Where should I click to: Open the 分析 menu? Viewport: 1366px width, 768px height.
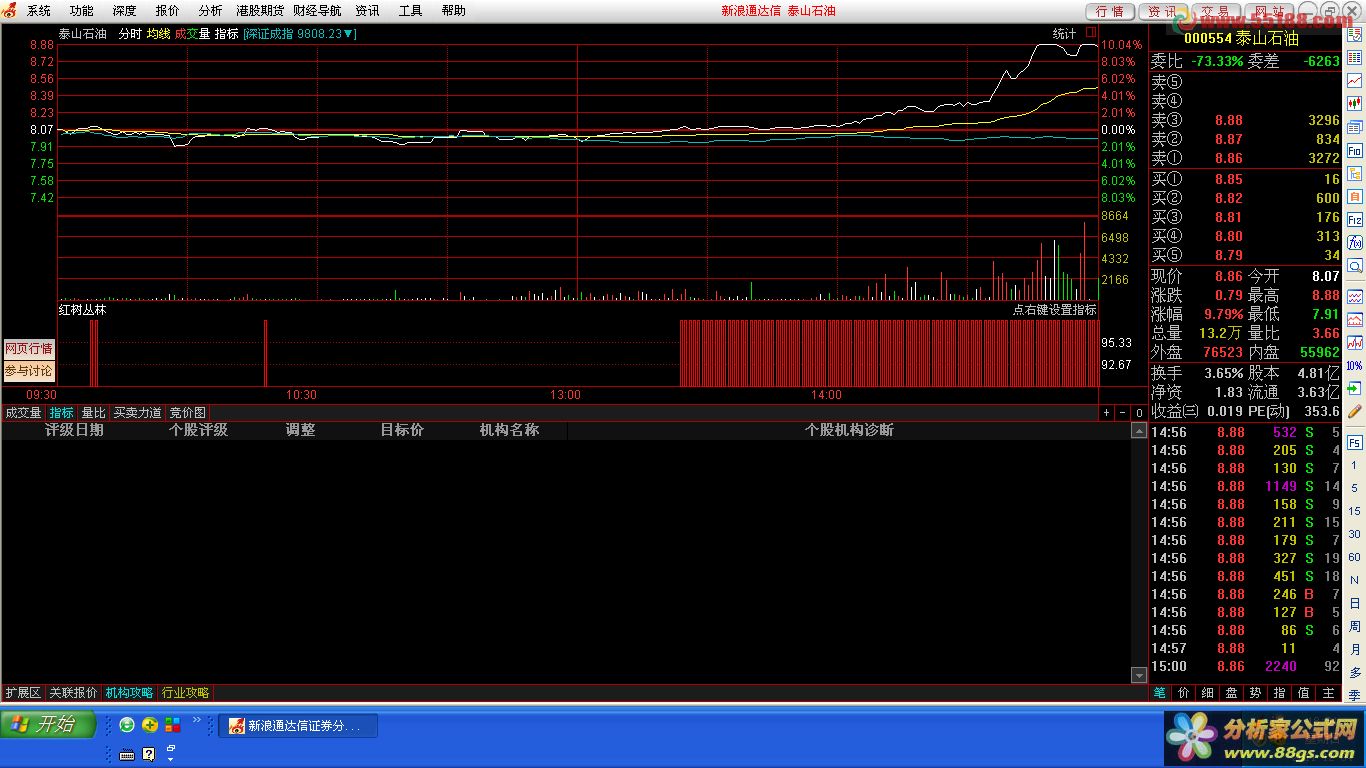(210, 11)
